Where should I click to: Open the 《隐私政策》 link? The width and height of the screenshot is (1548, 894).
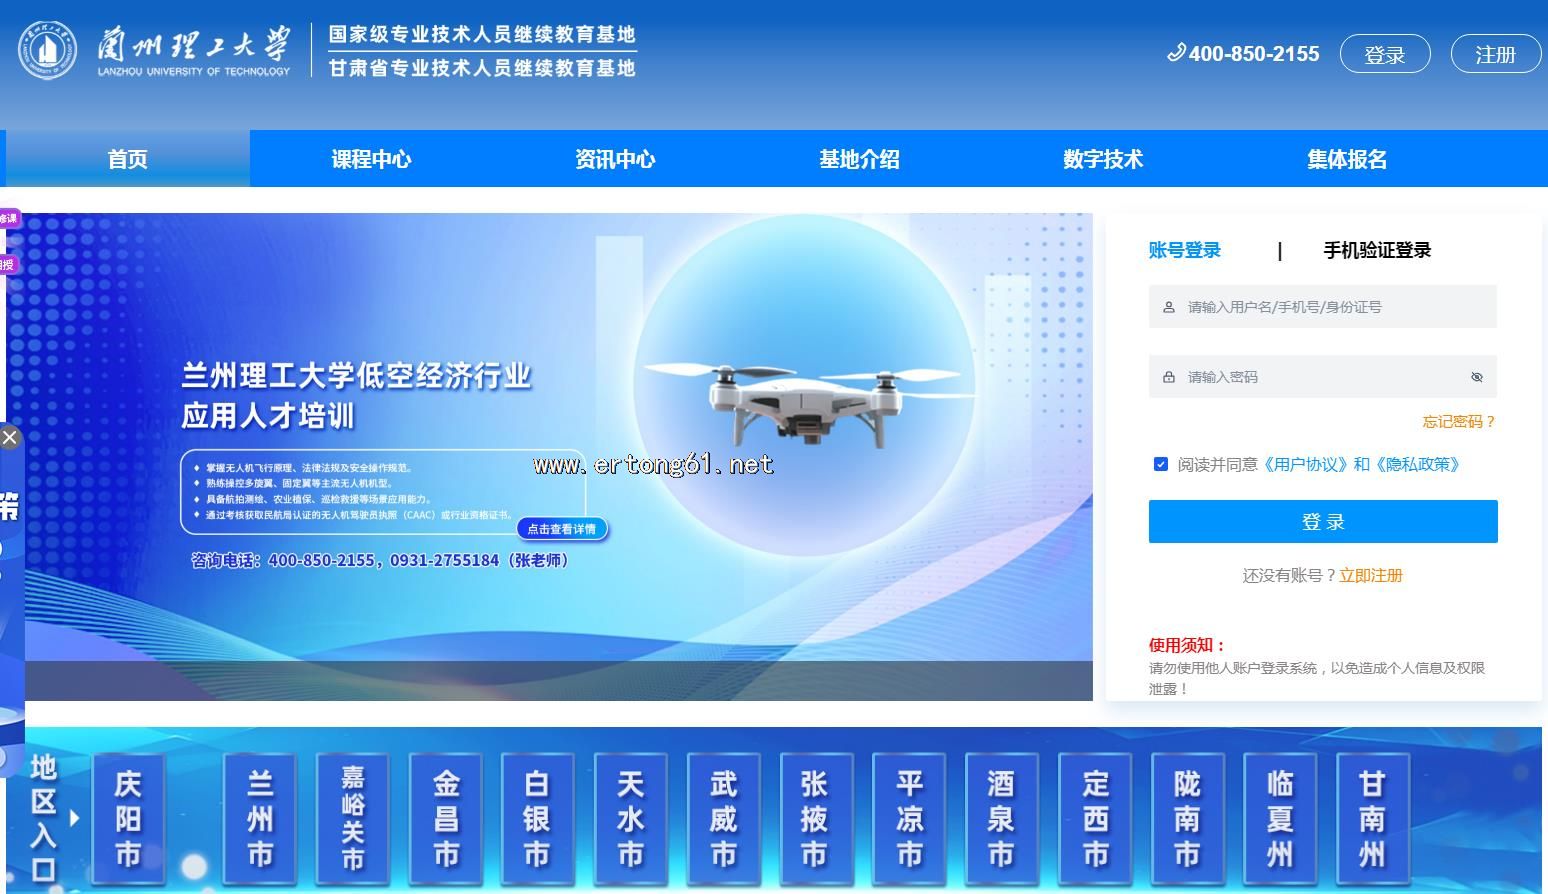point(1417,464)
